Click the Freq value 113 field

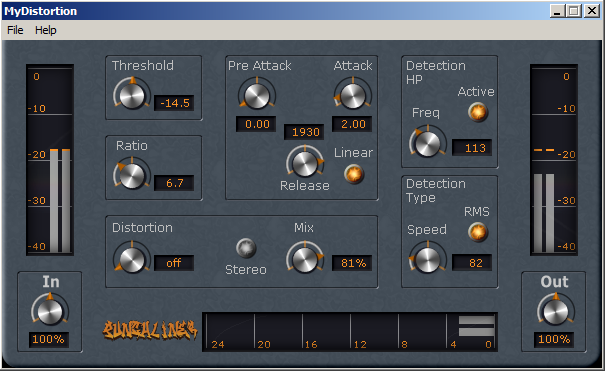[472, 148]
